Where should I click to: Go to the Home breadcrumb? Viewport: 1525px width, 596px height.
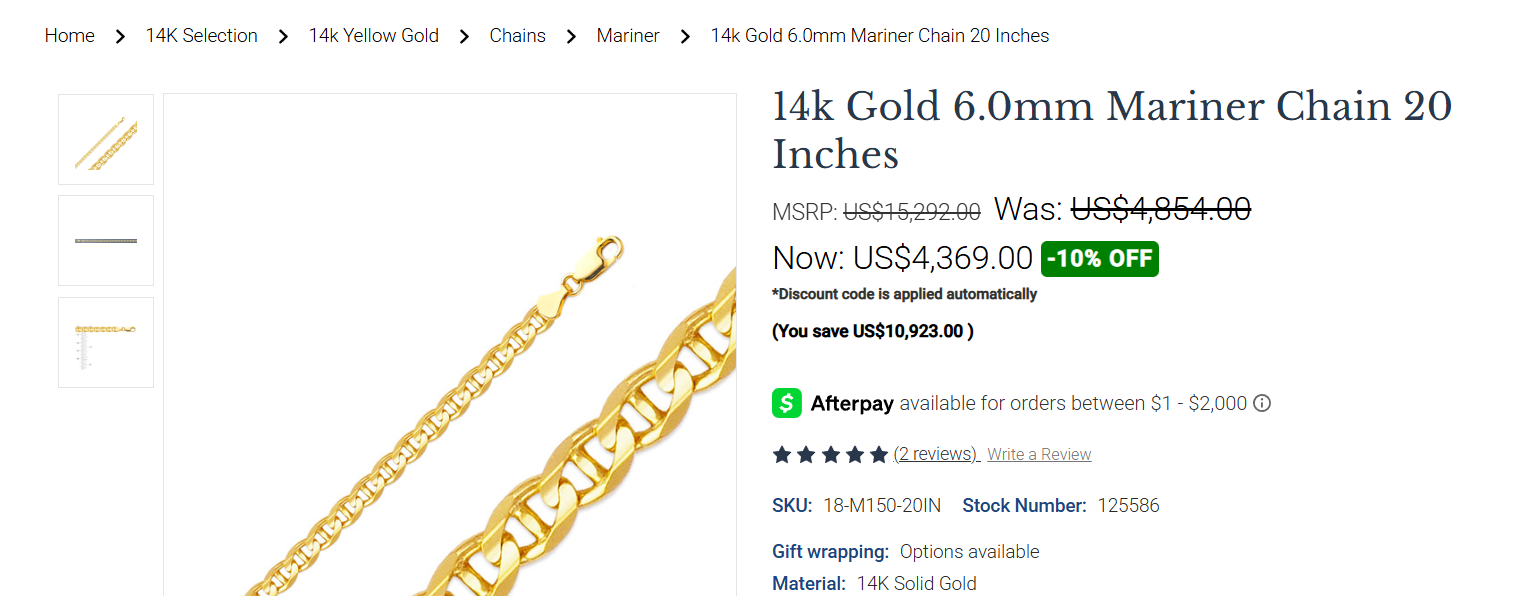point(70,36)
